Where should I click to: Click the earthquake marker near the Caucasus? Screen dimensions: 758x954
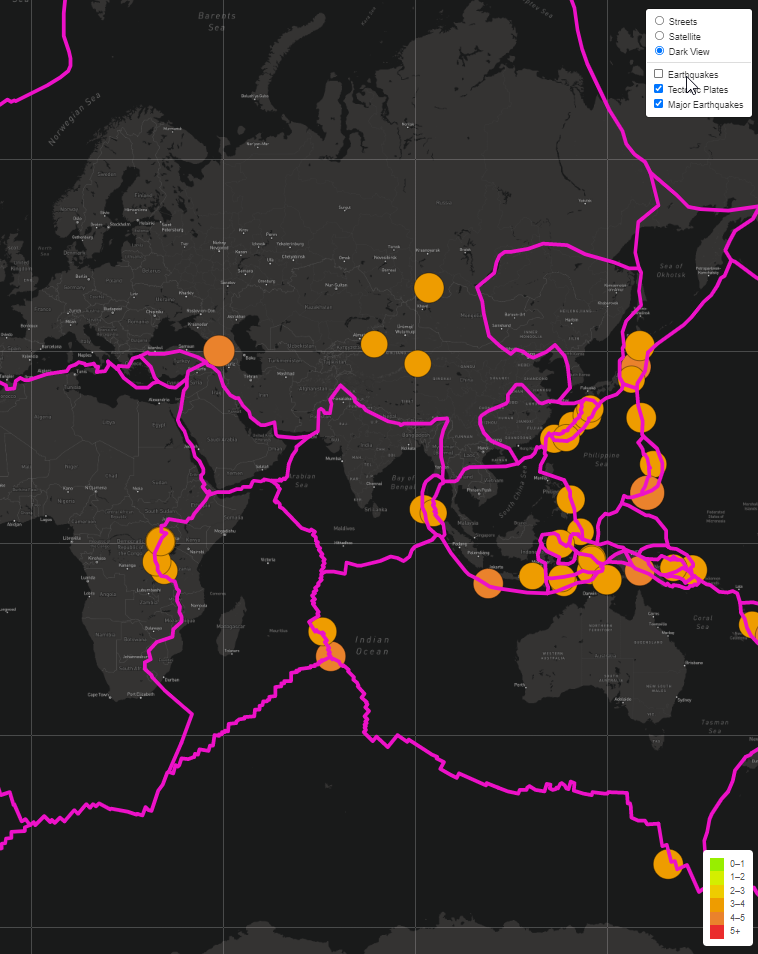[x=219, y=350]
